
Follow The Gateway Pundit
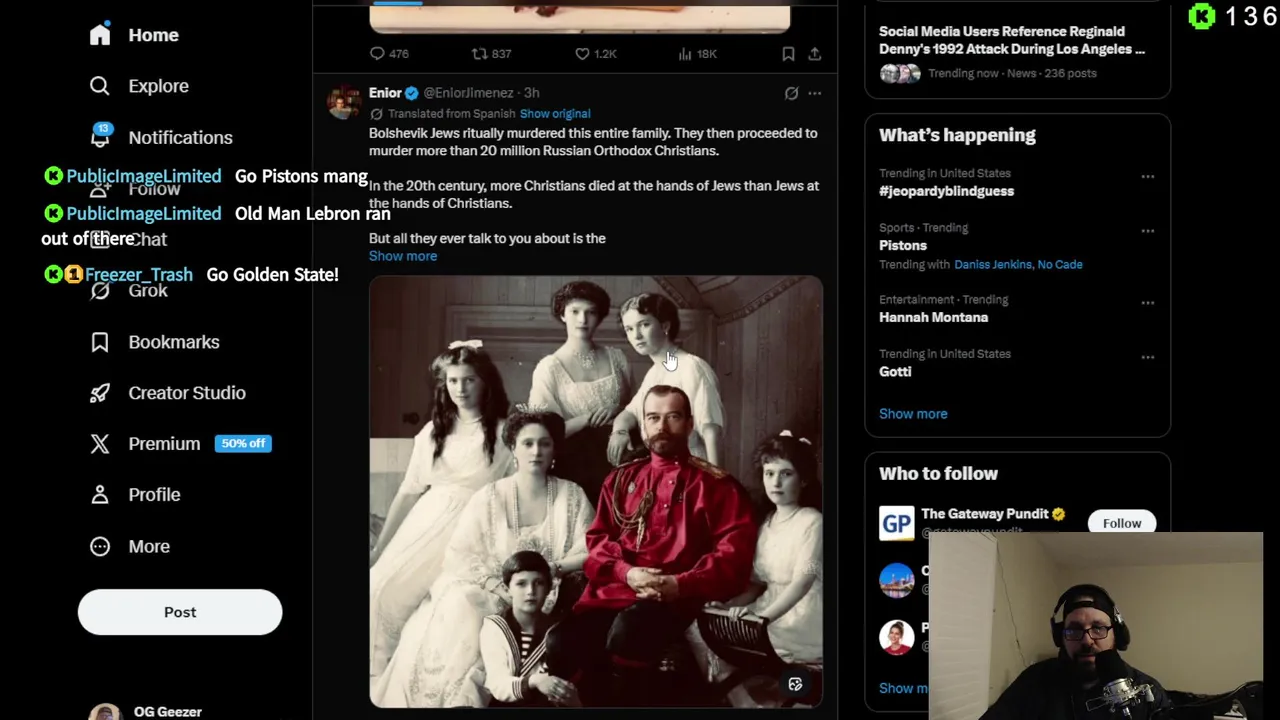pos(1122,523)
